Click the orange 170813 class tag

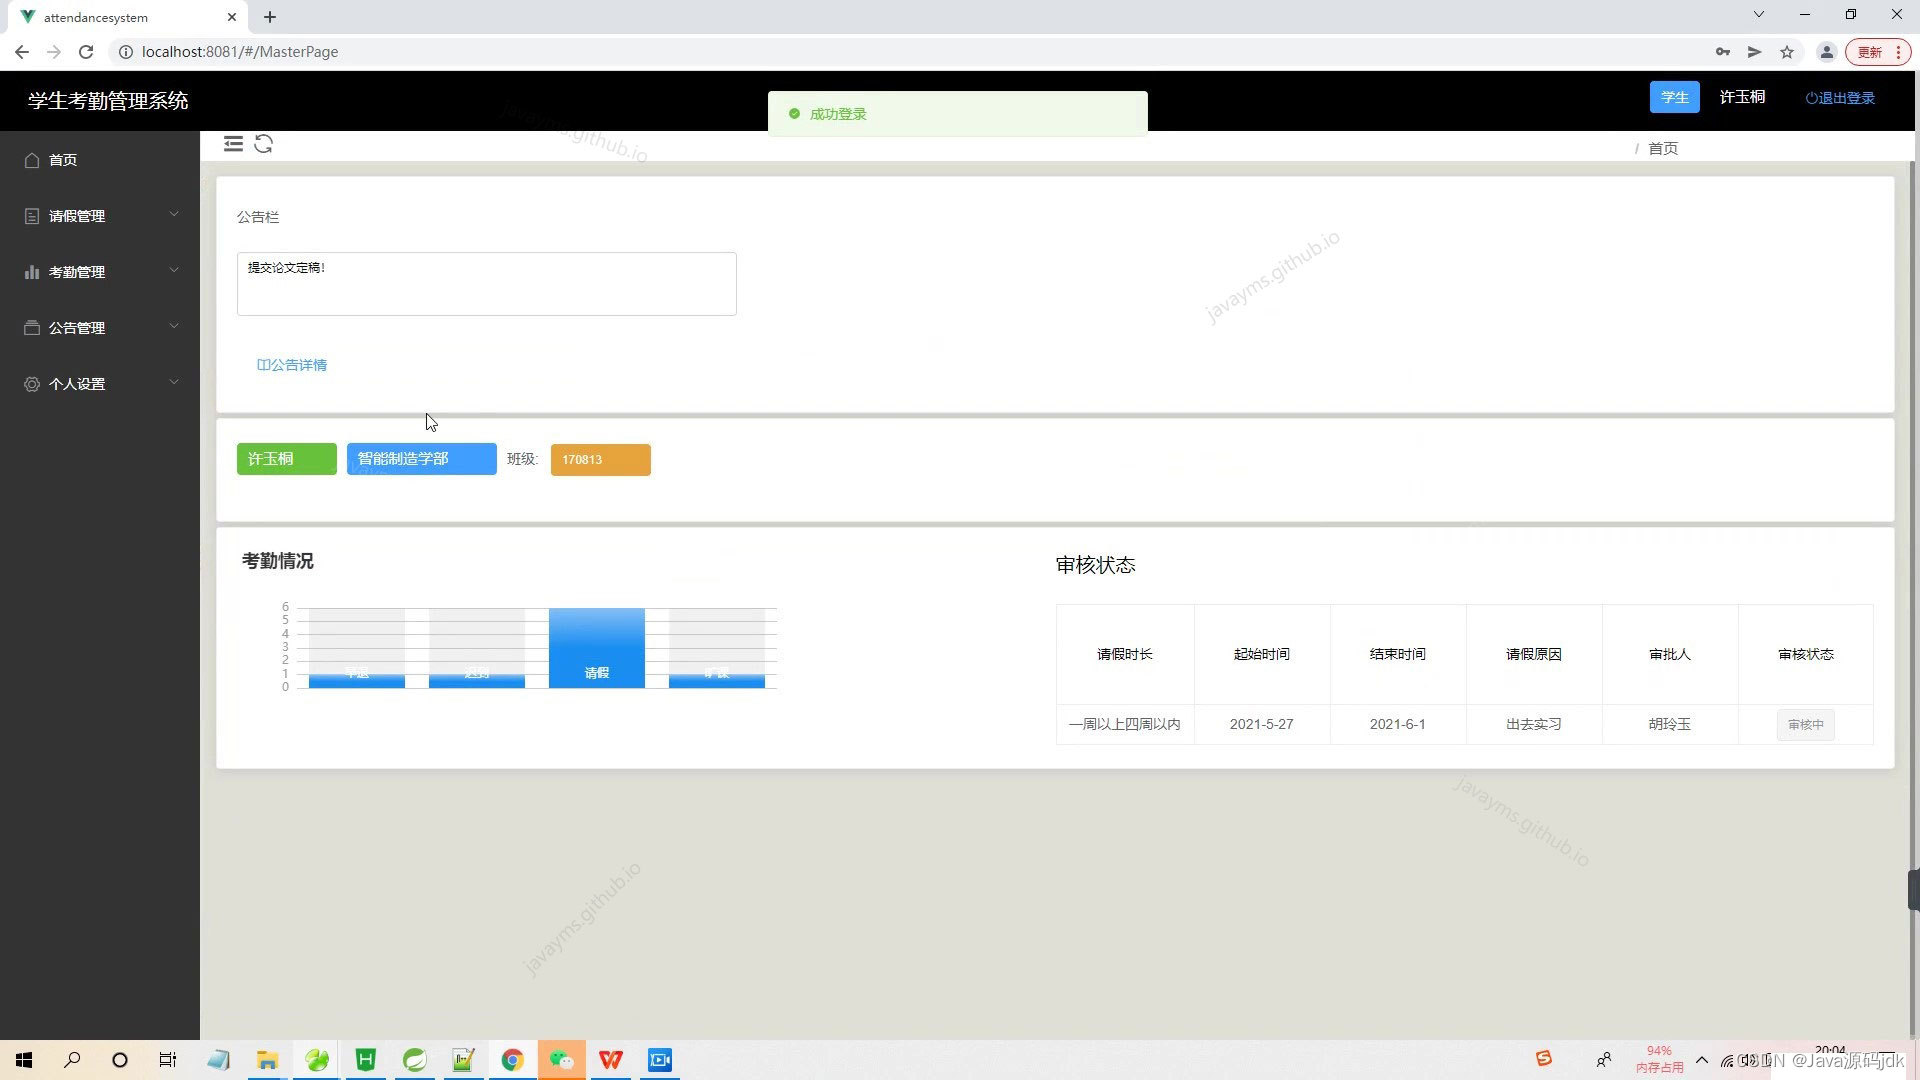click(x=600, y=460)
